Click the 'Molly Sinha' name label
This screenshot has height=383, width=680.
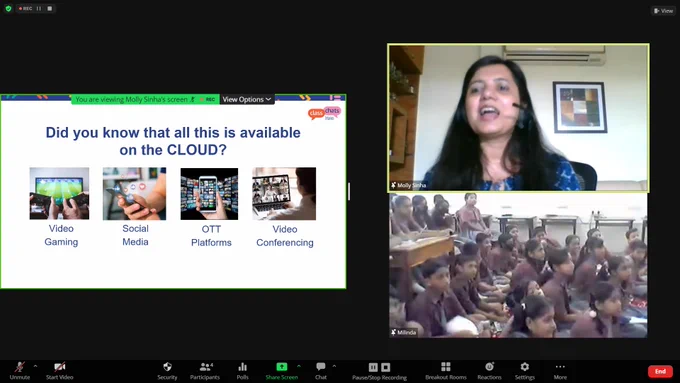coord(409,185)
